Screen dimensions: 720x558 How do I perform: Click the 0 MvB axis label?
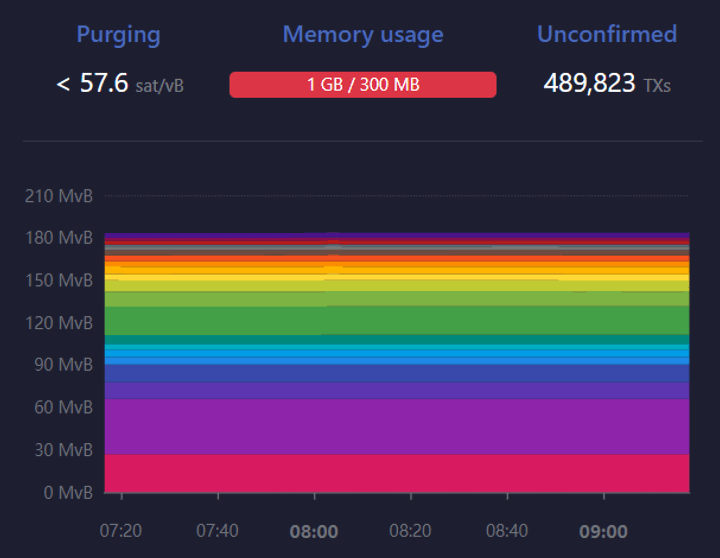(68, 493)
